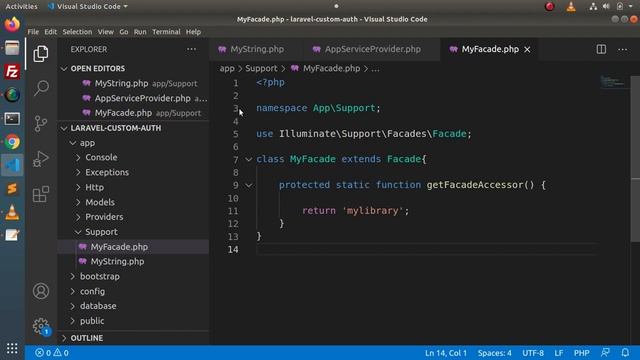This screenshot has width=640, height=360.
Task: Open the Selection menu
Action: tap(77, 32)
